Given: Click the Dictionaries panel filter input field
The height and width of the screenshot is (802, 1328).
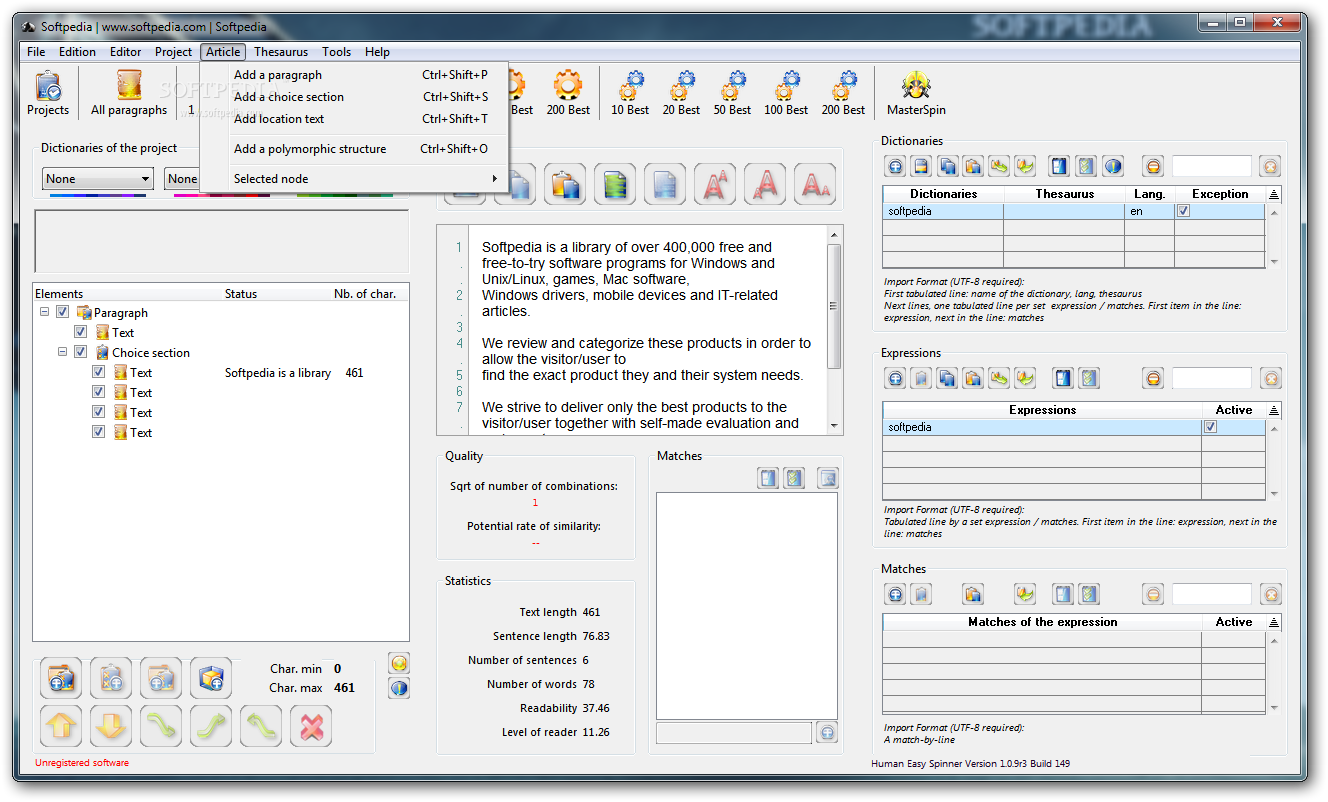Looking at the screenshot, I should [x=1211, y=166].
